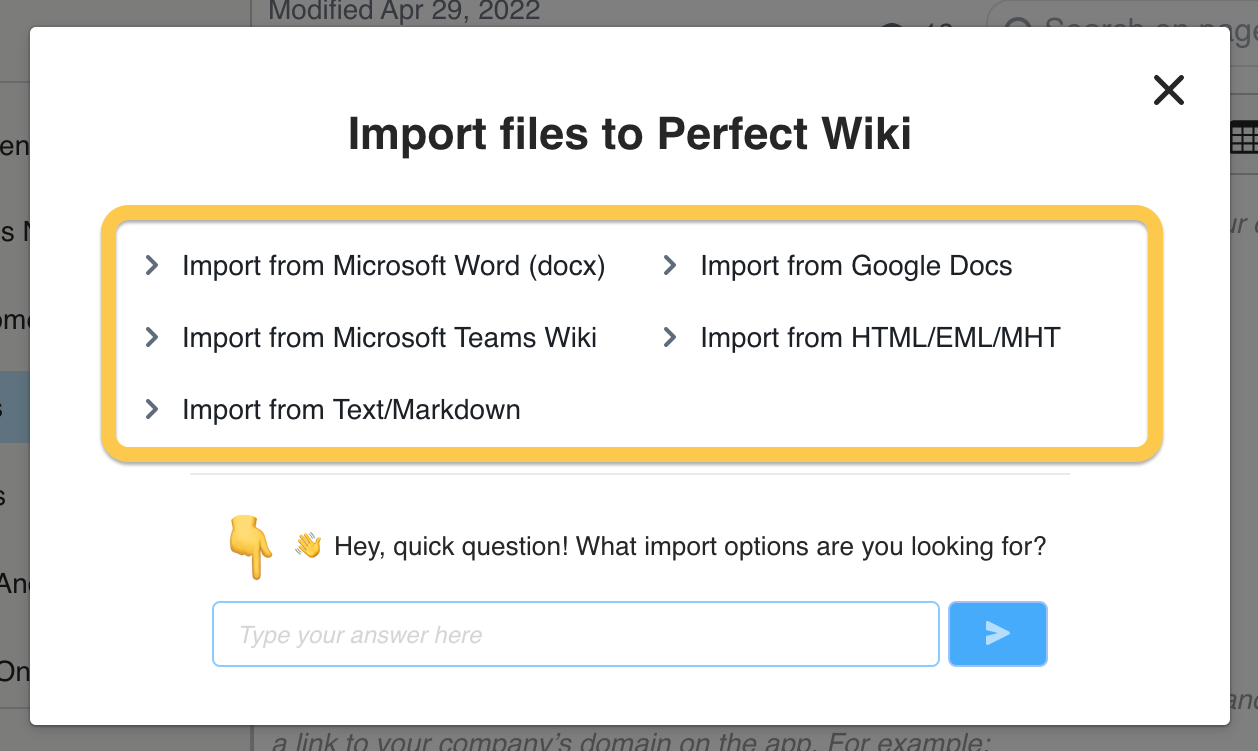
Task: Click the highlighted sidebar item behind the dialog
Action: 13,407
